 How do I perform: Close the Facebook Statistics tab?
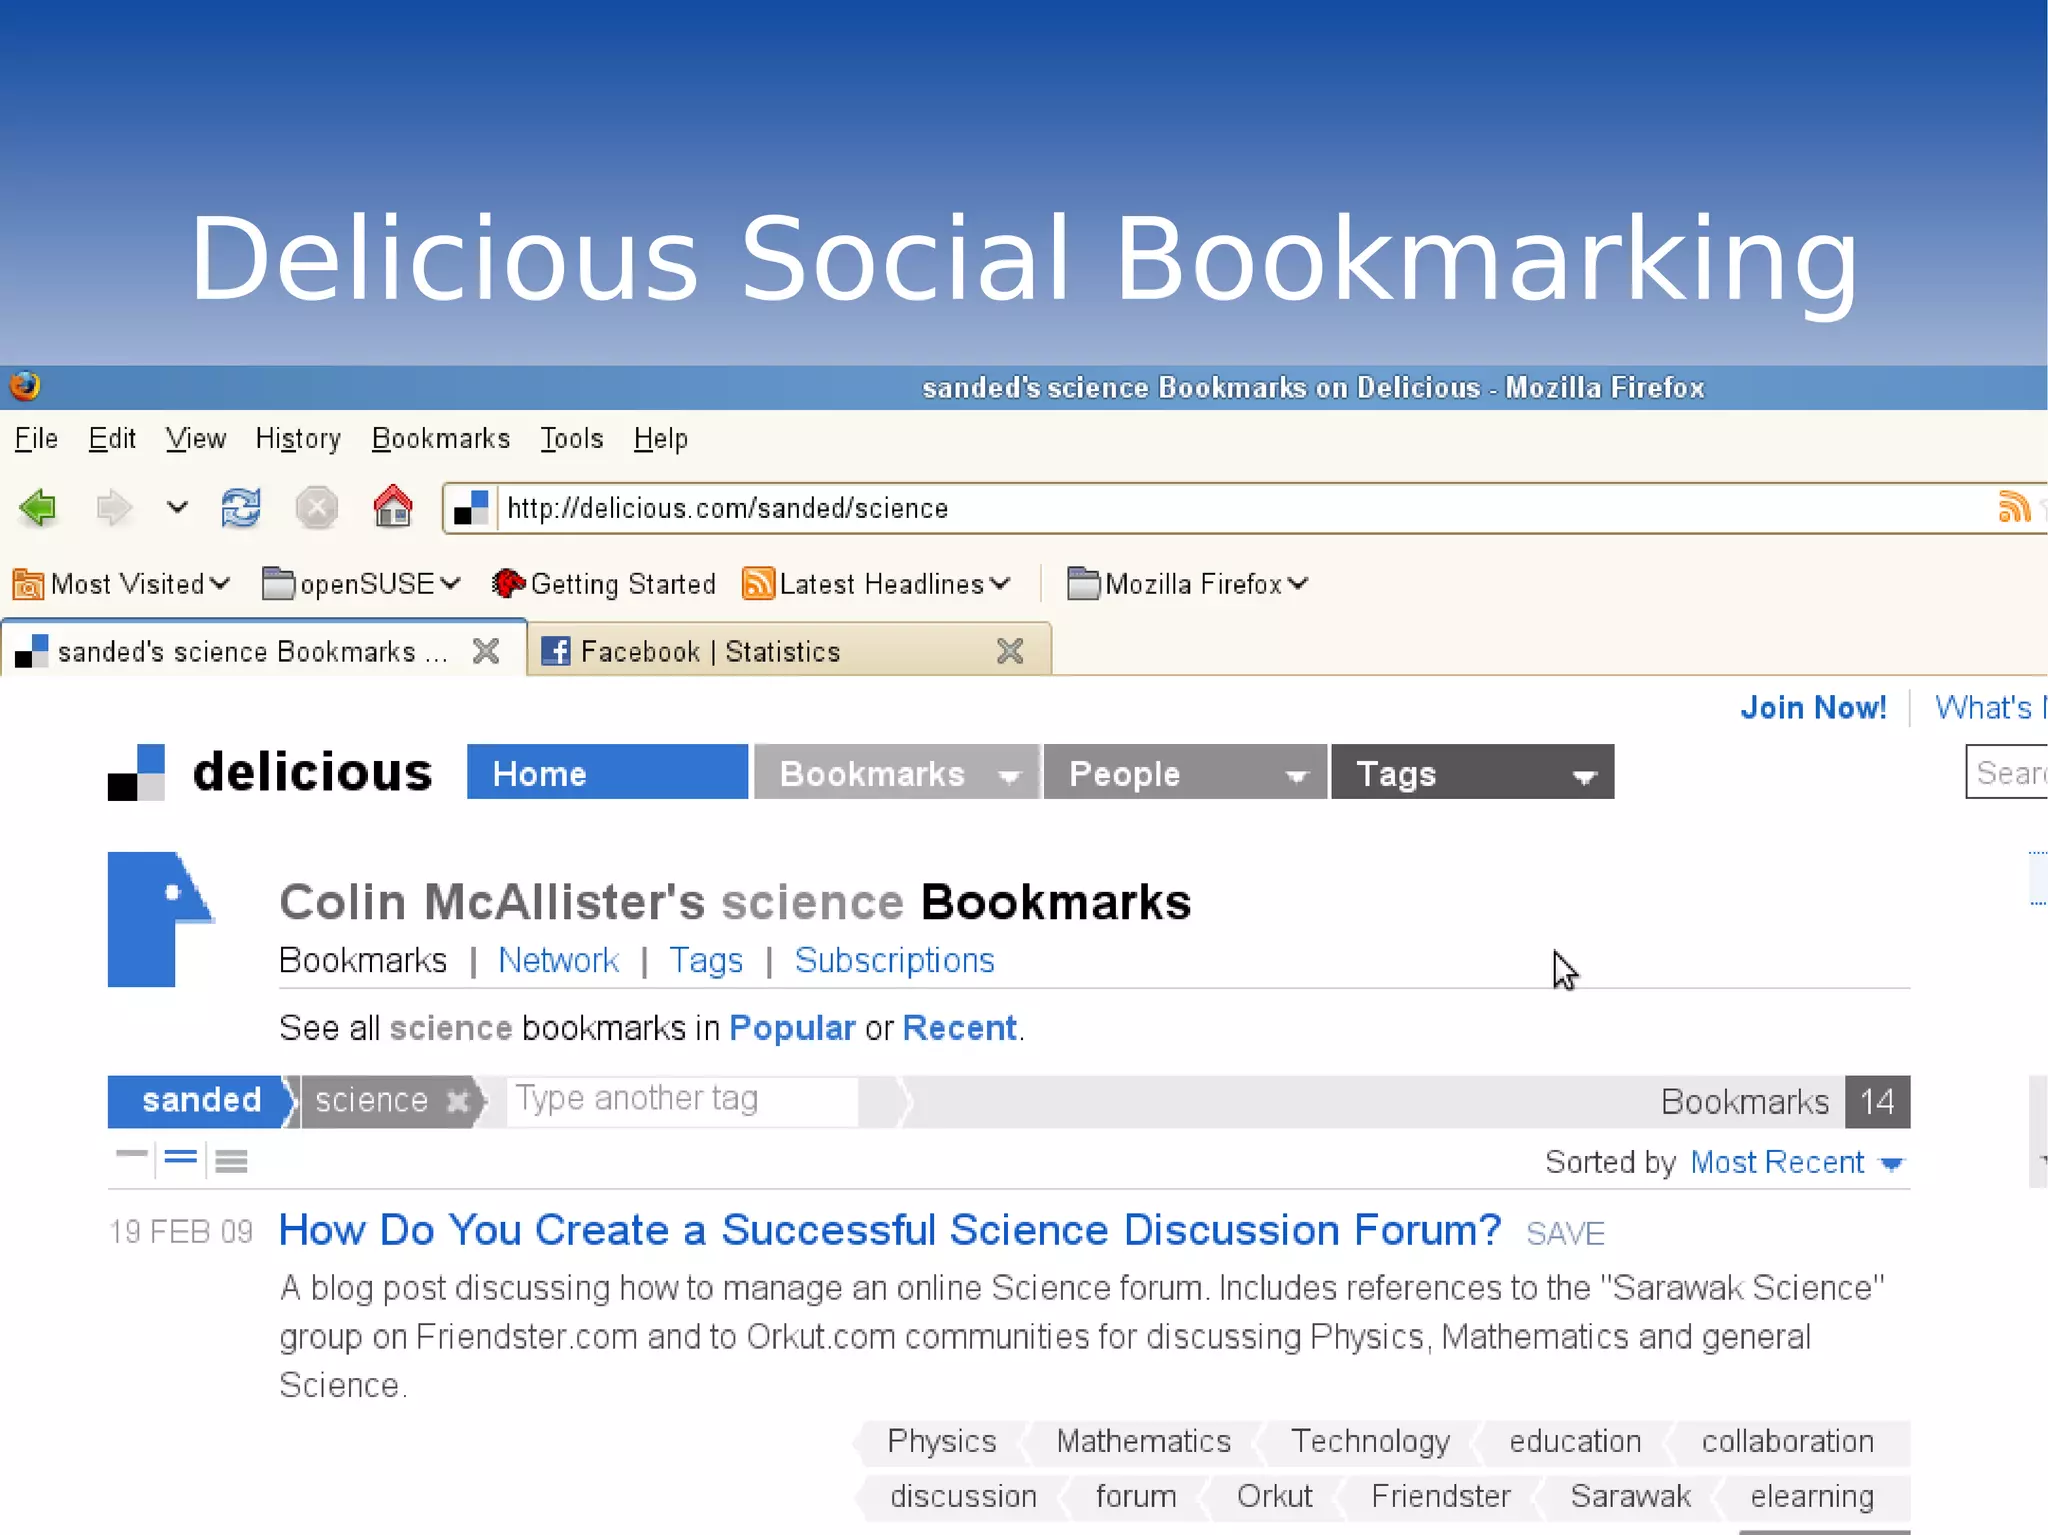[1010, 651]
